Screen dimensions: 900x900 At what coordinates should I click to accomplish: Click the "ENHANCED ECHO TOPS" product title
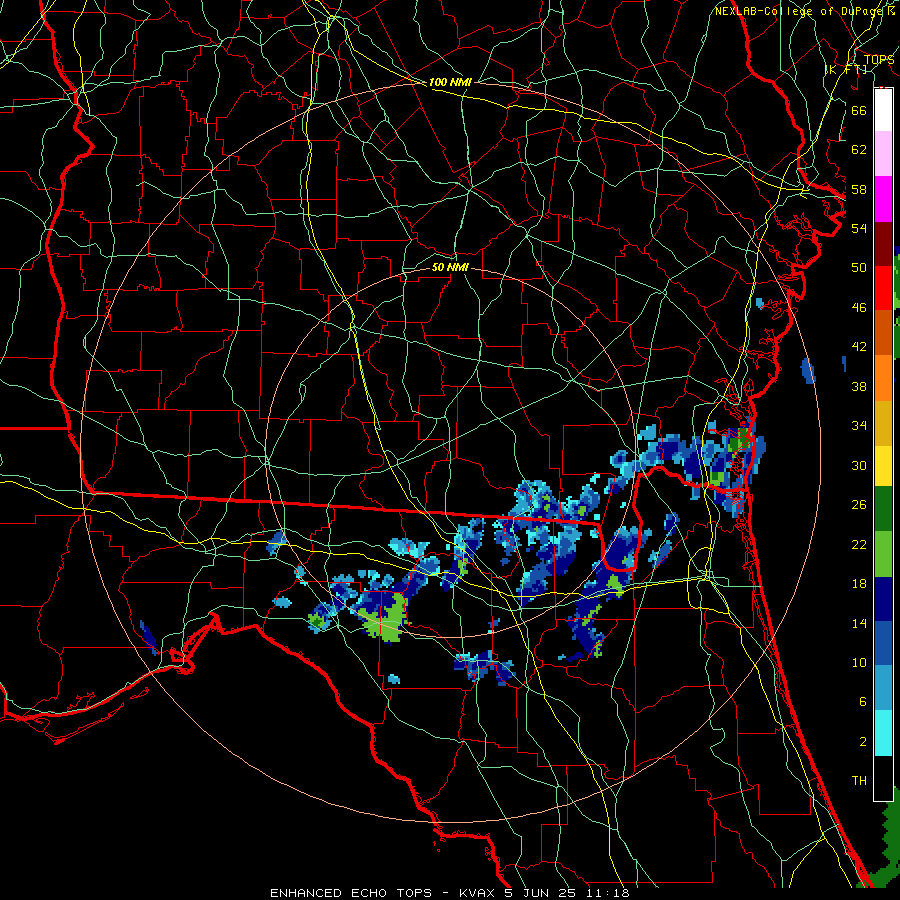click(x=351, y=893)
